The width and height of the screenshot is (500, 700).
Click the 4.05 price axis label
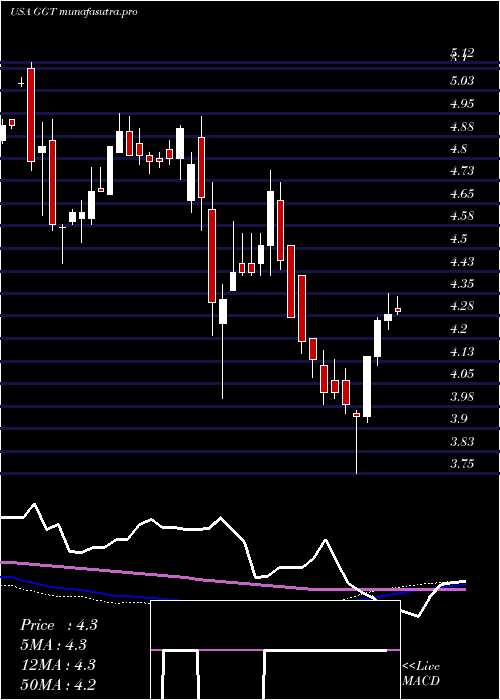pyautogui.click(x=462, y=374)
